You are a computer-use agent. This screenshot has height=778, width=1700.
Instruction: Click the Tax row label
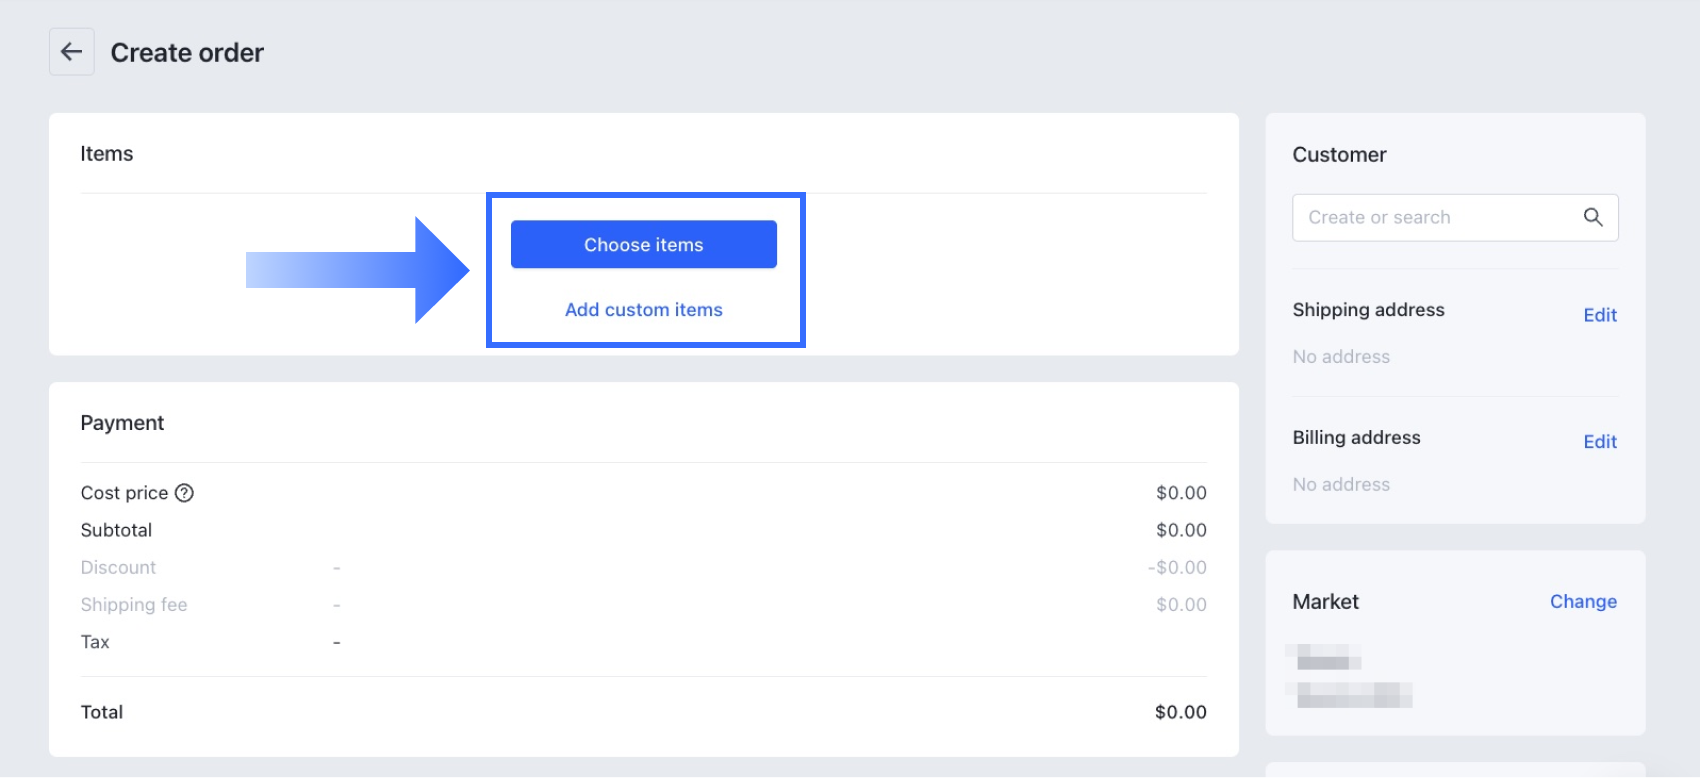95,642
